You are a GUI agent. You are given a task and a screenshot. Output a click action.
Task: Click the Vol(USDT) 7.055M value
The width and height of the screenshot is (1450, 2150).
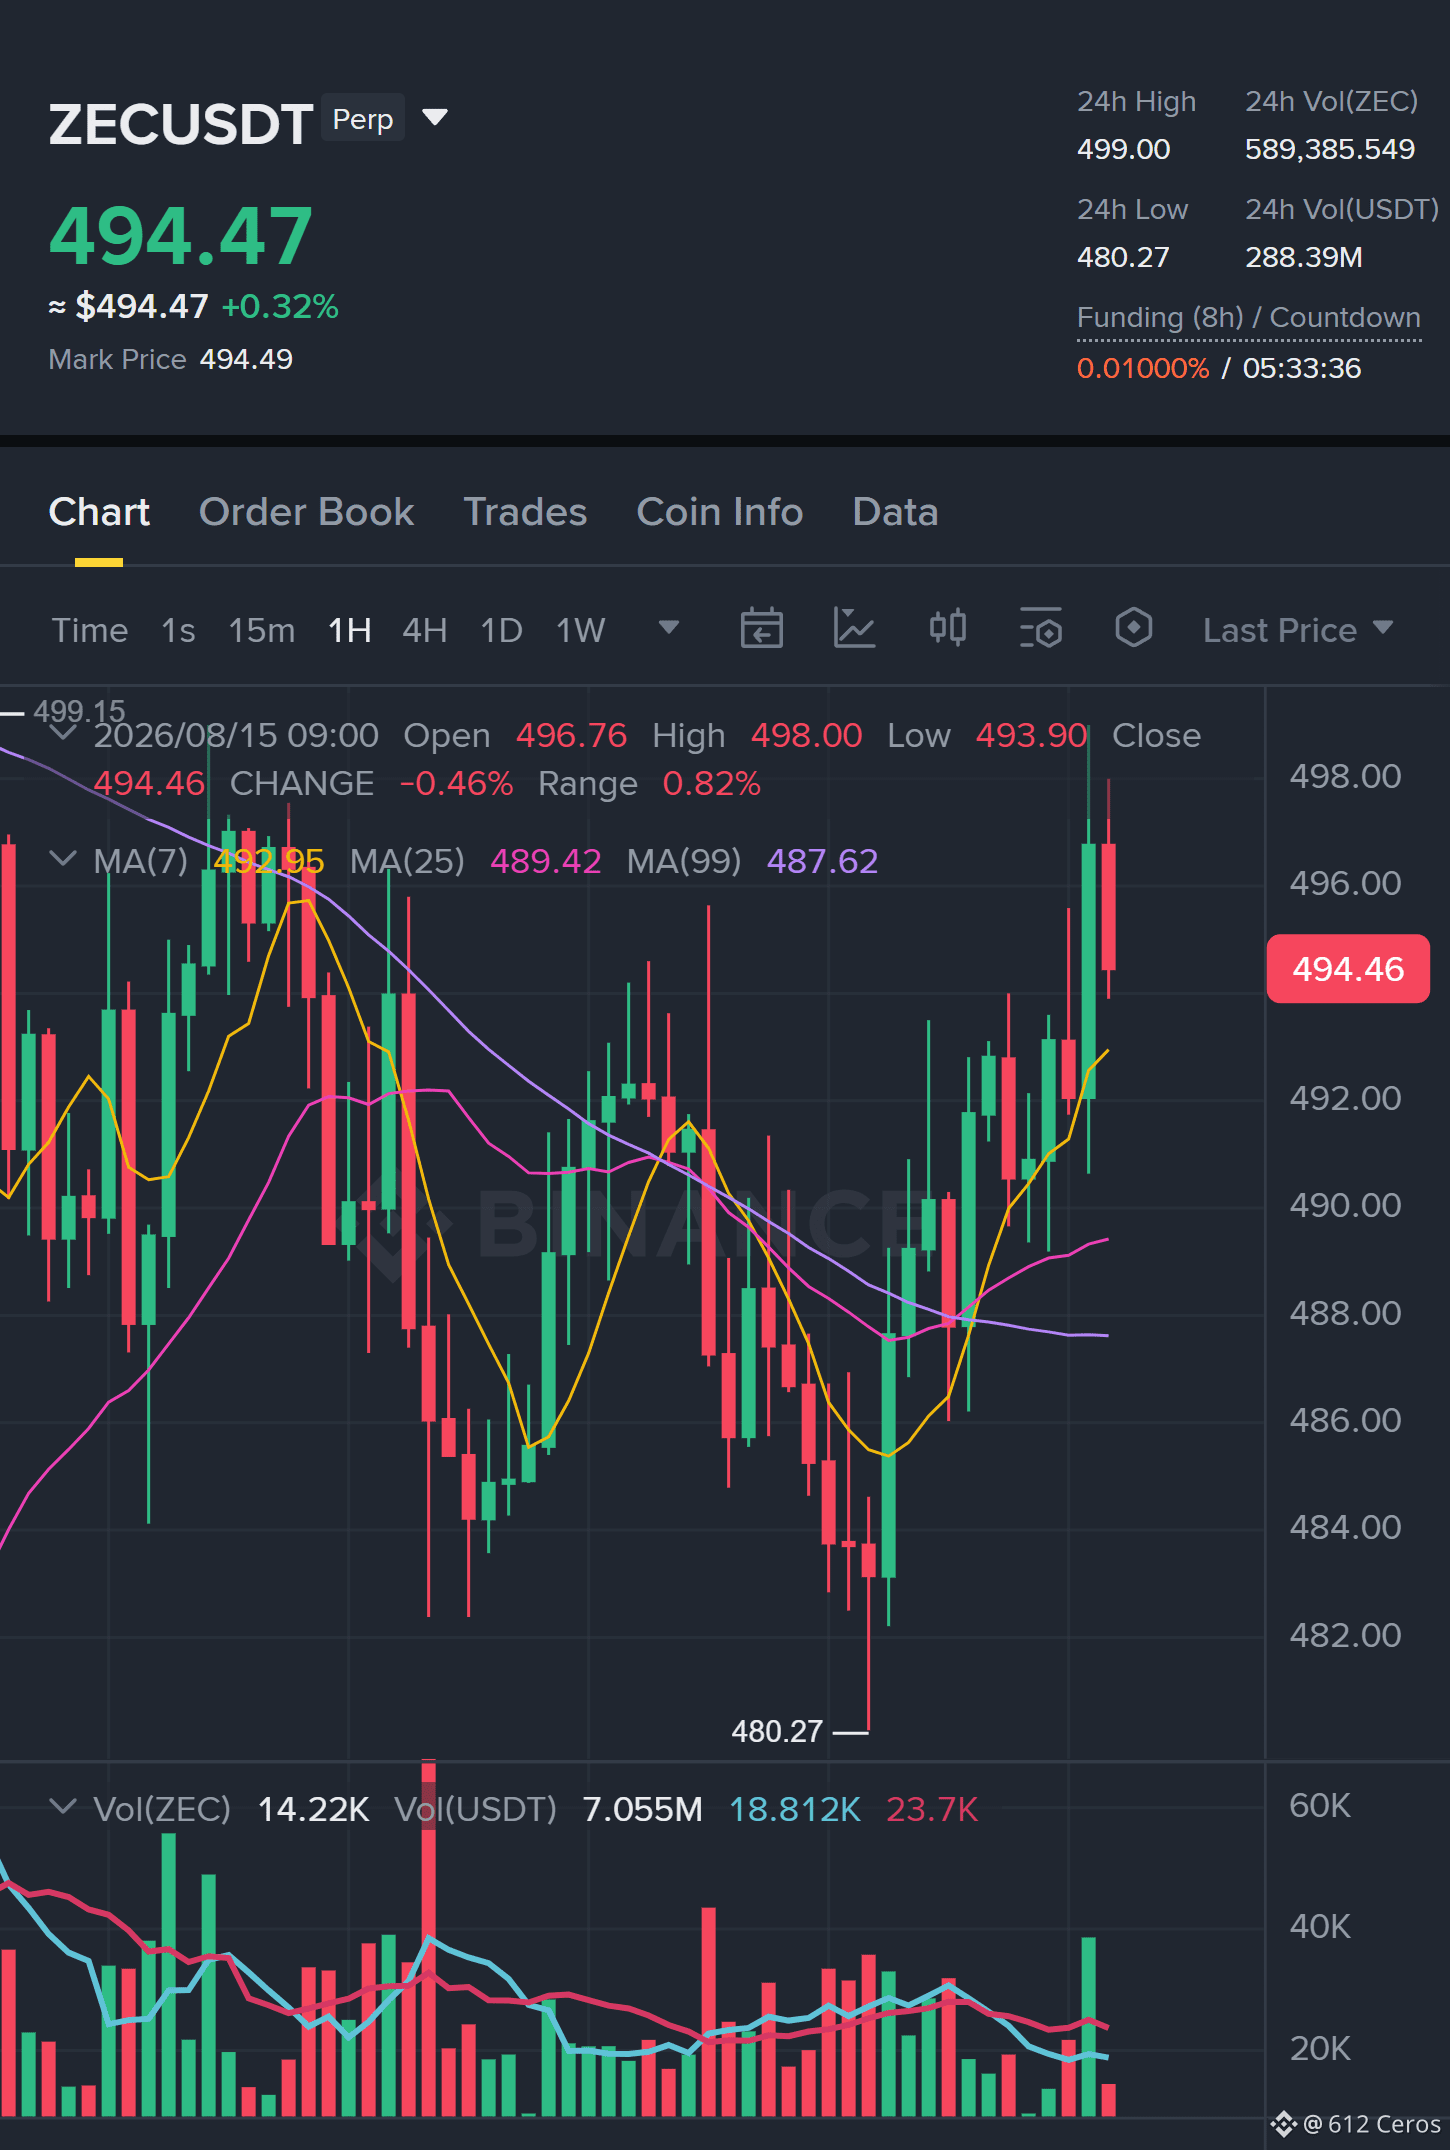[x=642, y=1809]
